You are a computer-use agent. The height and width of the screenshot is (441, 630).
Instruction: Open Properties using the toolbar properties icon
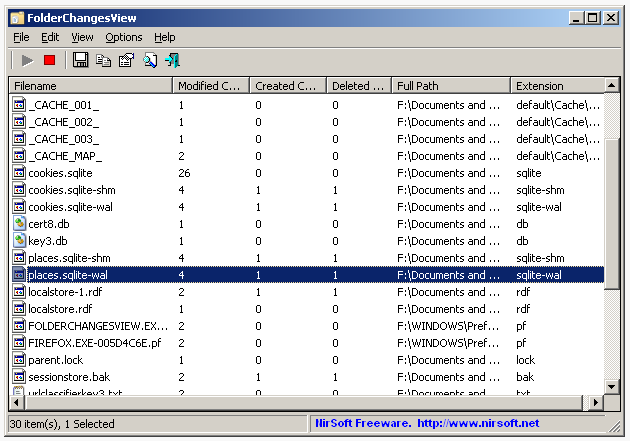[x=126, y=60]
